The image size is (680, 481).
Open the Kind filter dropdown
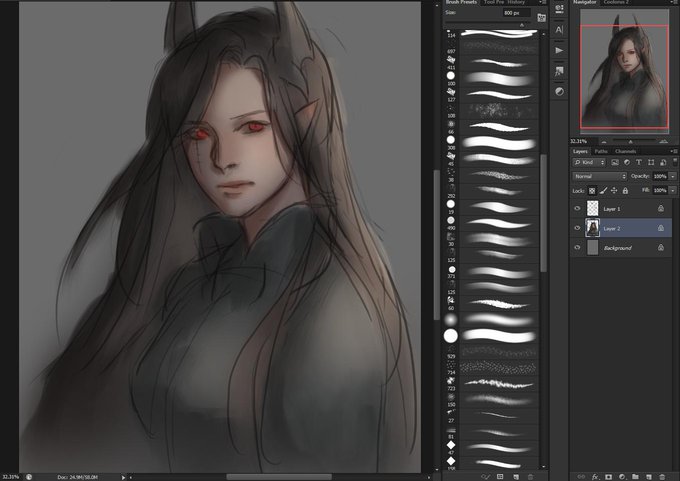[x=589, y=162]
